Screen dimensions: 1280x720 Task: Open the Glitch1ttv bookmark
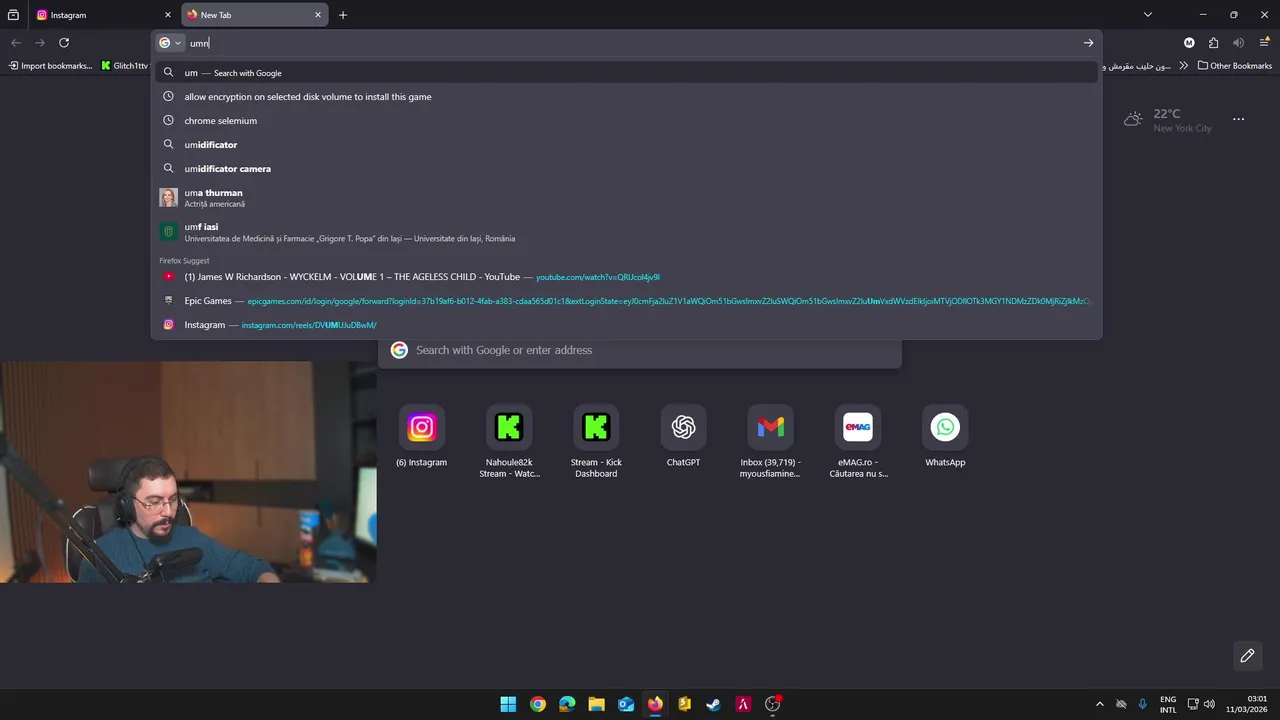[x=125, y=66]
